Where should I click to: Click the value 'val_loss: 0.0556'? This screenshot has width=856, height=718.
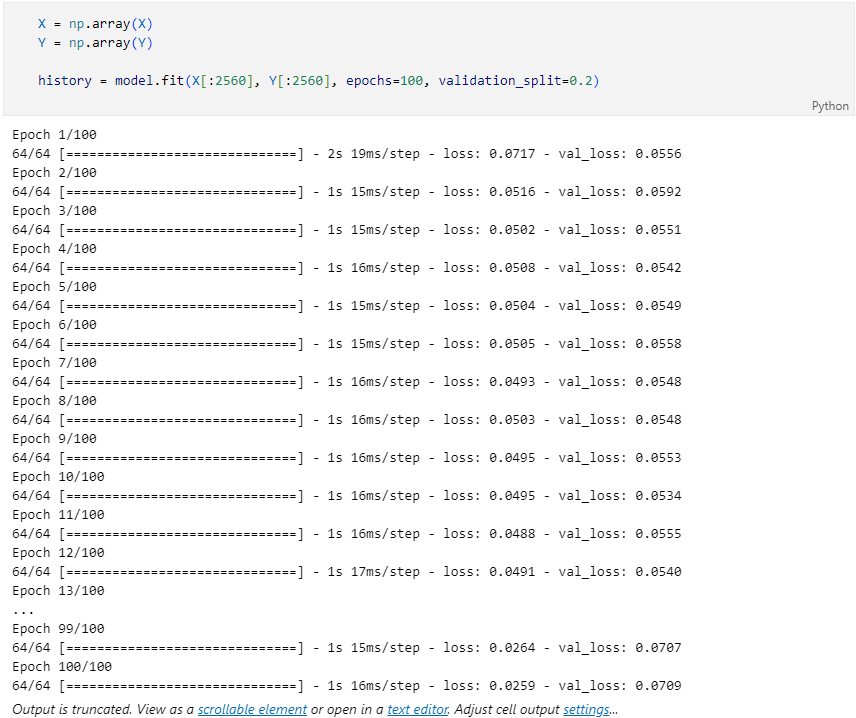[x=620, y=153]
